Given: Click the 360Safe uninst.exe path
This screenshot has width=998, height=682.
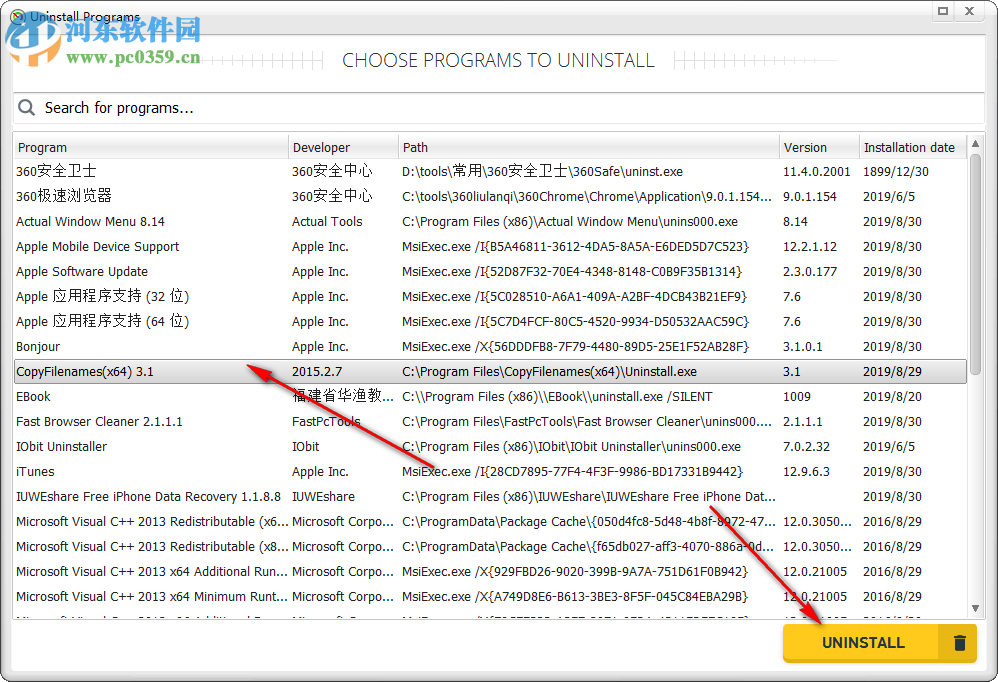Looking at the screenshot, I should point(542,171).
